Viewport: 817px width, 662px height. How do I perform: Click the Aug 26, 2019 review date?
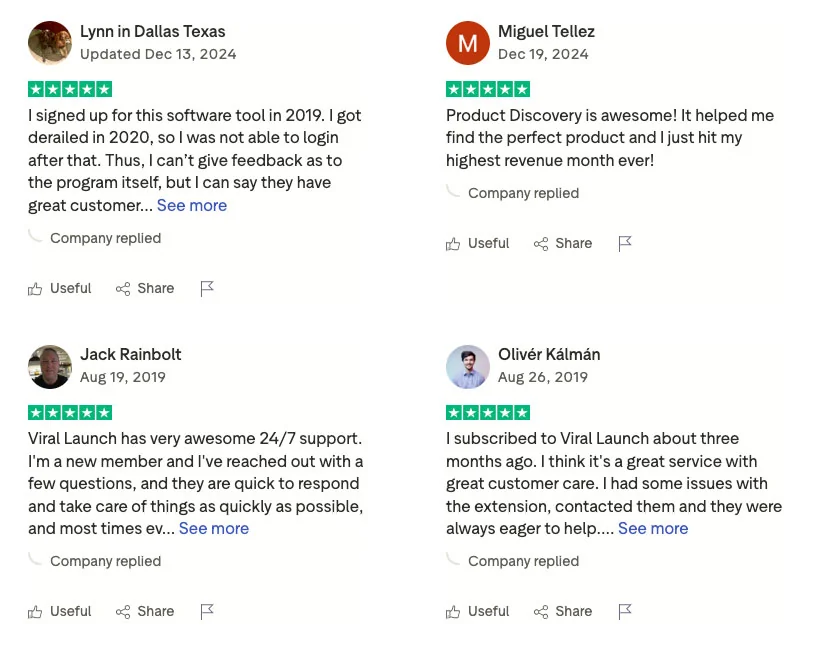click(543, 378)
